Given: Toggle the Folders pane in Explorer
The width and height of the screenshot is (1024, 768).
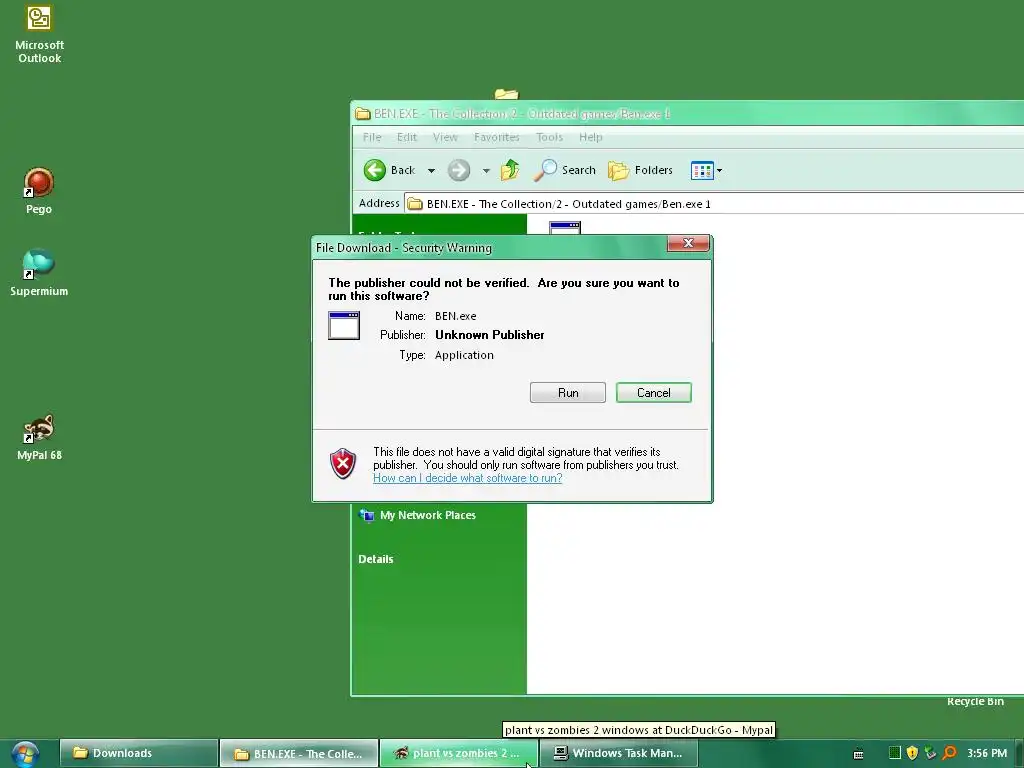Looking at the screenshot, I should pos(640,170).
